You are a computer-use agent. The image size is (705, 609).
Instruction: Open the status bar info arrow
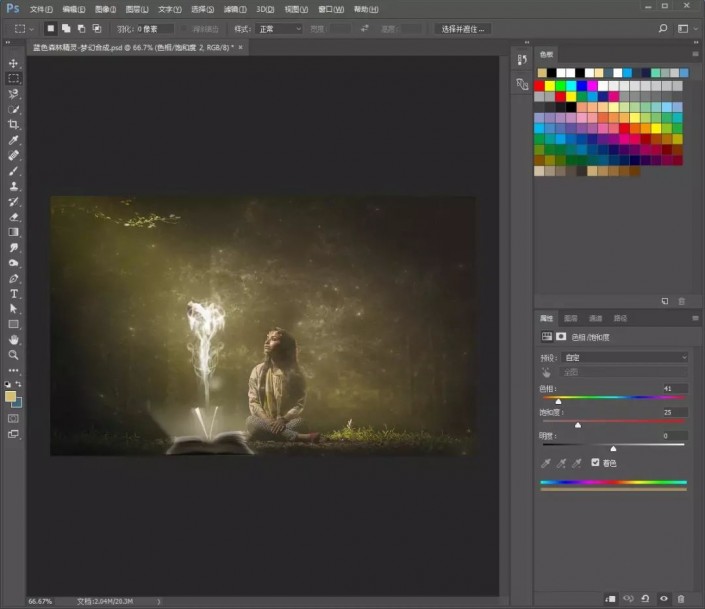(x=159, y=601)
